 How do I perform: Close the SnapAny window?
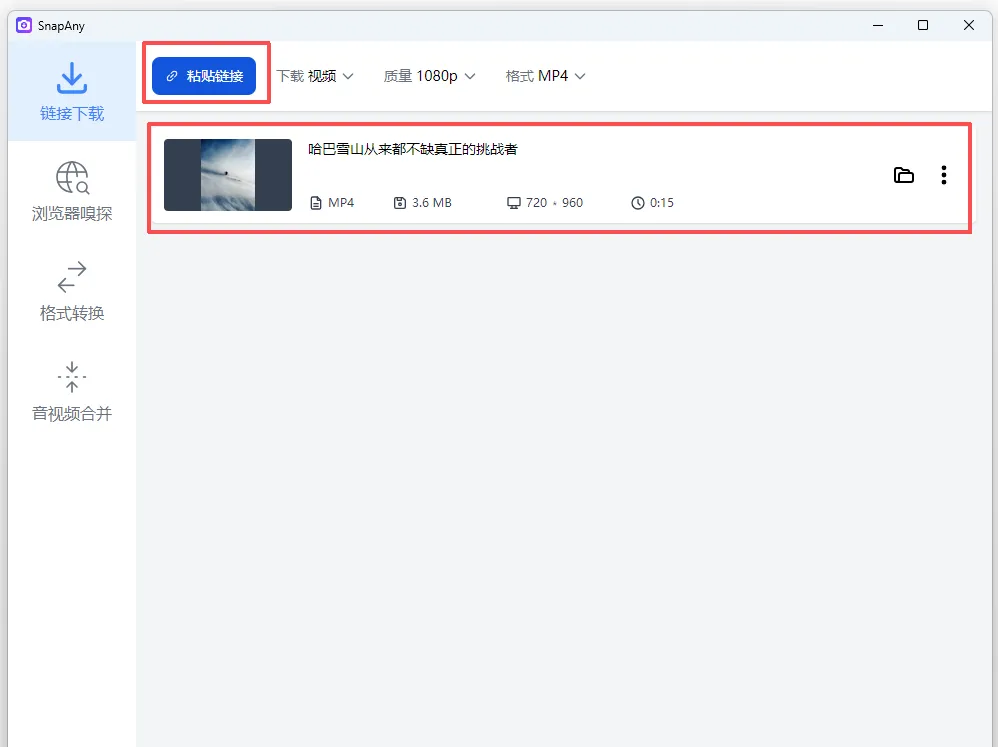coord(969,25)
